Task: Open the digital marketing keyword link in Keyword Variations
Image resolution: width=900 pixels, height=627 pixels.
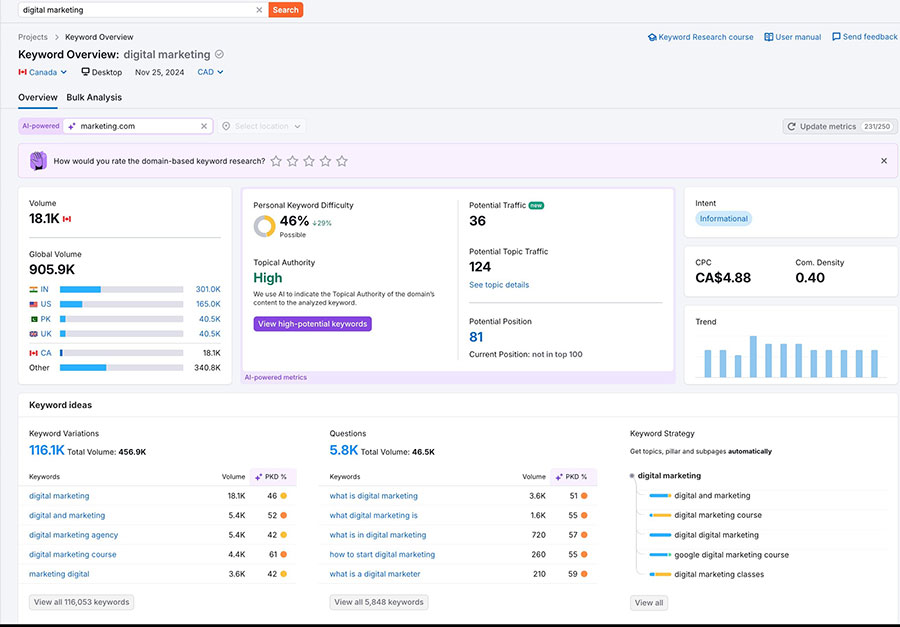Action: point(59,496)
